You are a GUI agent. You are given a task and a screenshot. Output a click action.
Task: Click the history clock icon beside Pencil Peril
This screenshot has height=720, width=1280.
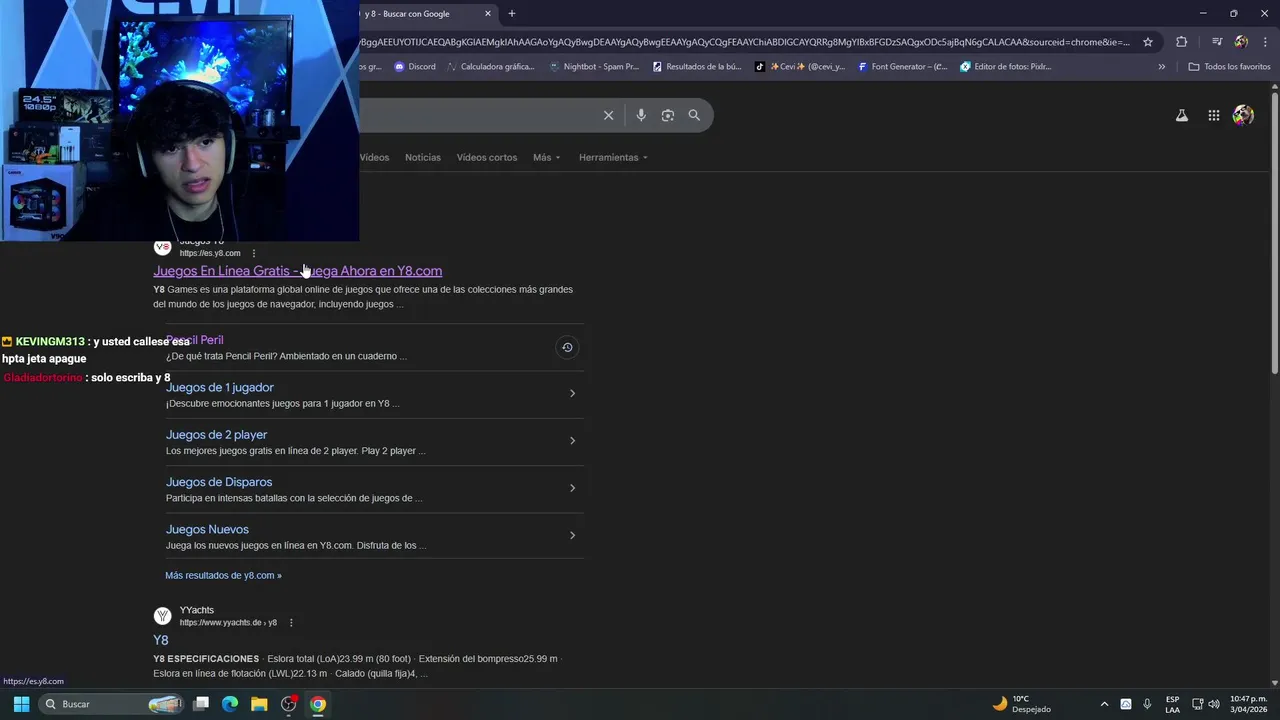[x=567, y=347]
